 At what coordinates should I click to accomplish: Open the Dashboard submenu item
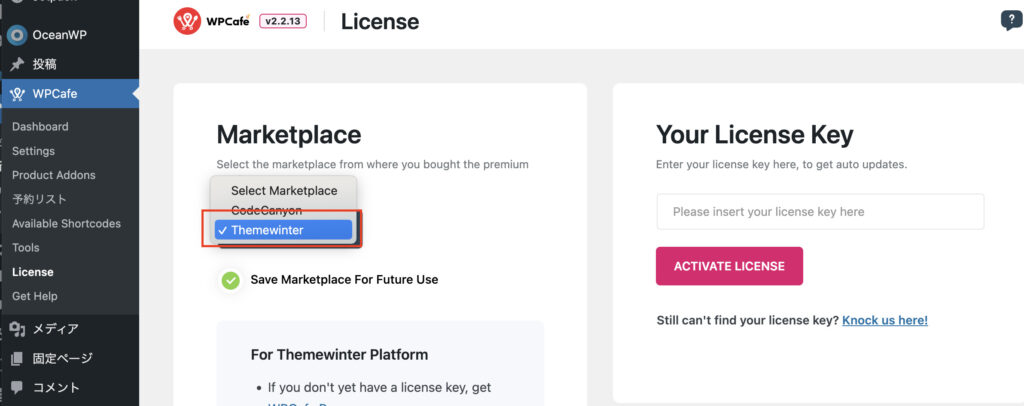pos(40,127)
